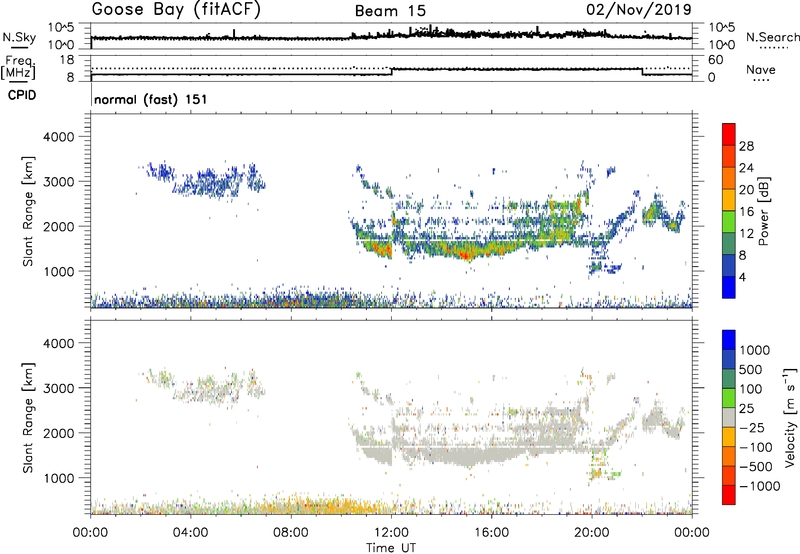The image size is (800, 554).
Task: Click the Slant Range label of power panel
Action: point(28,211)
